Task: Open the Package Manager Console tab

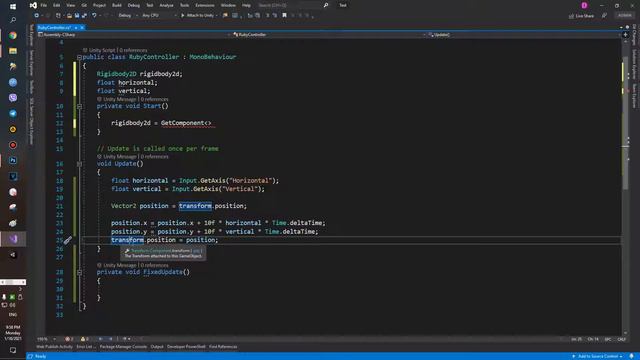Action: point(123,347)
